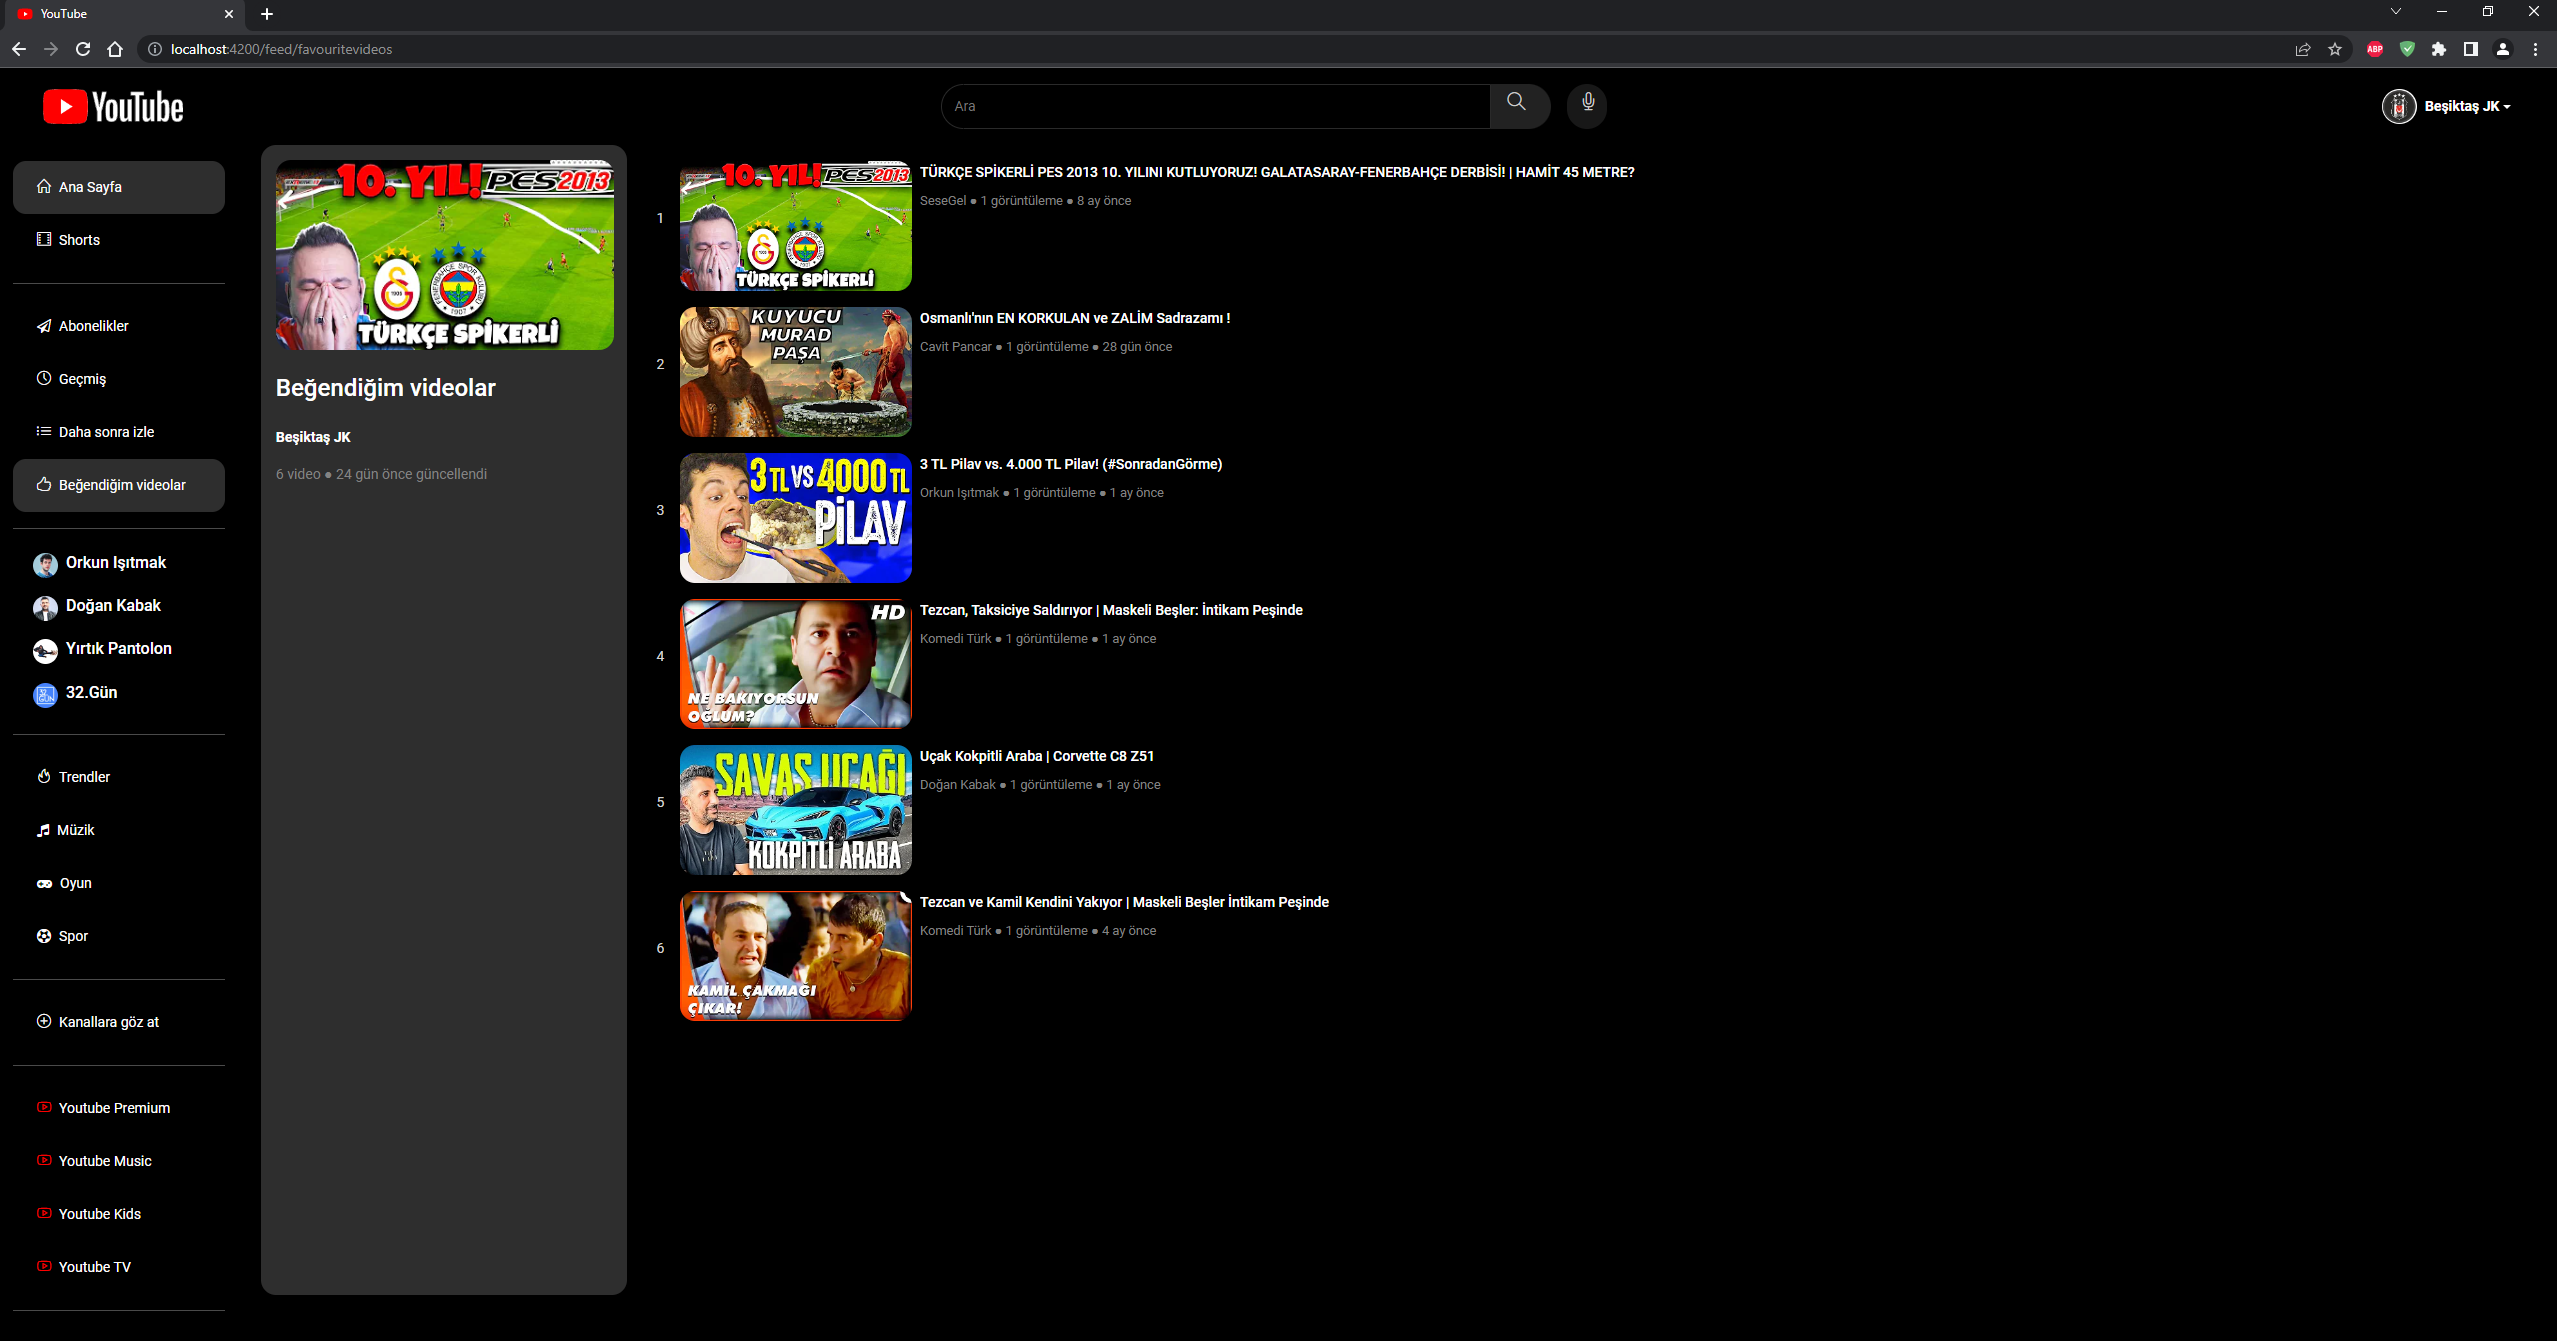2557x1341 pixels.
Task: Open Youtube Premium from the sidebar
Action: pyautogui.click(x=113, y=1108)
